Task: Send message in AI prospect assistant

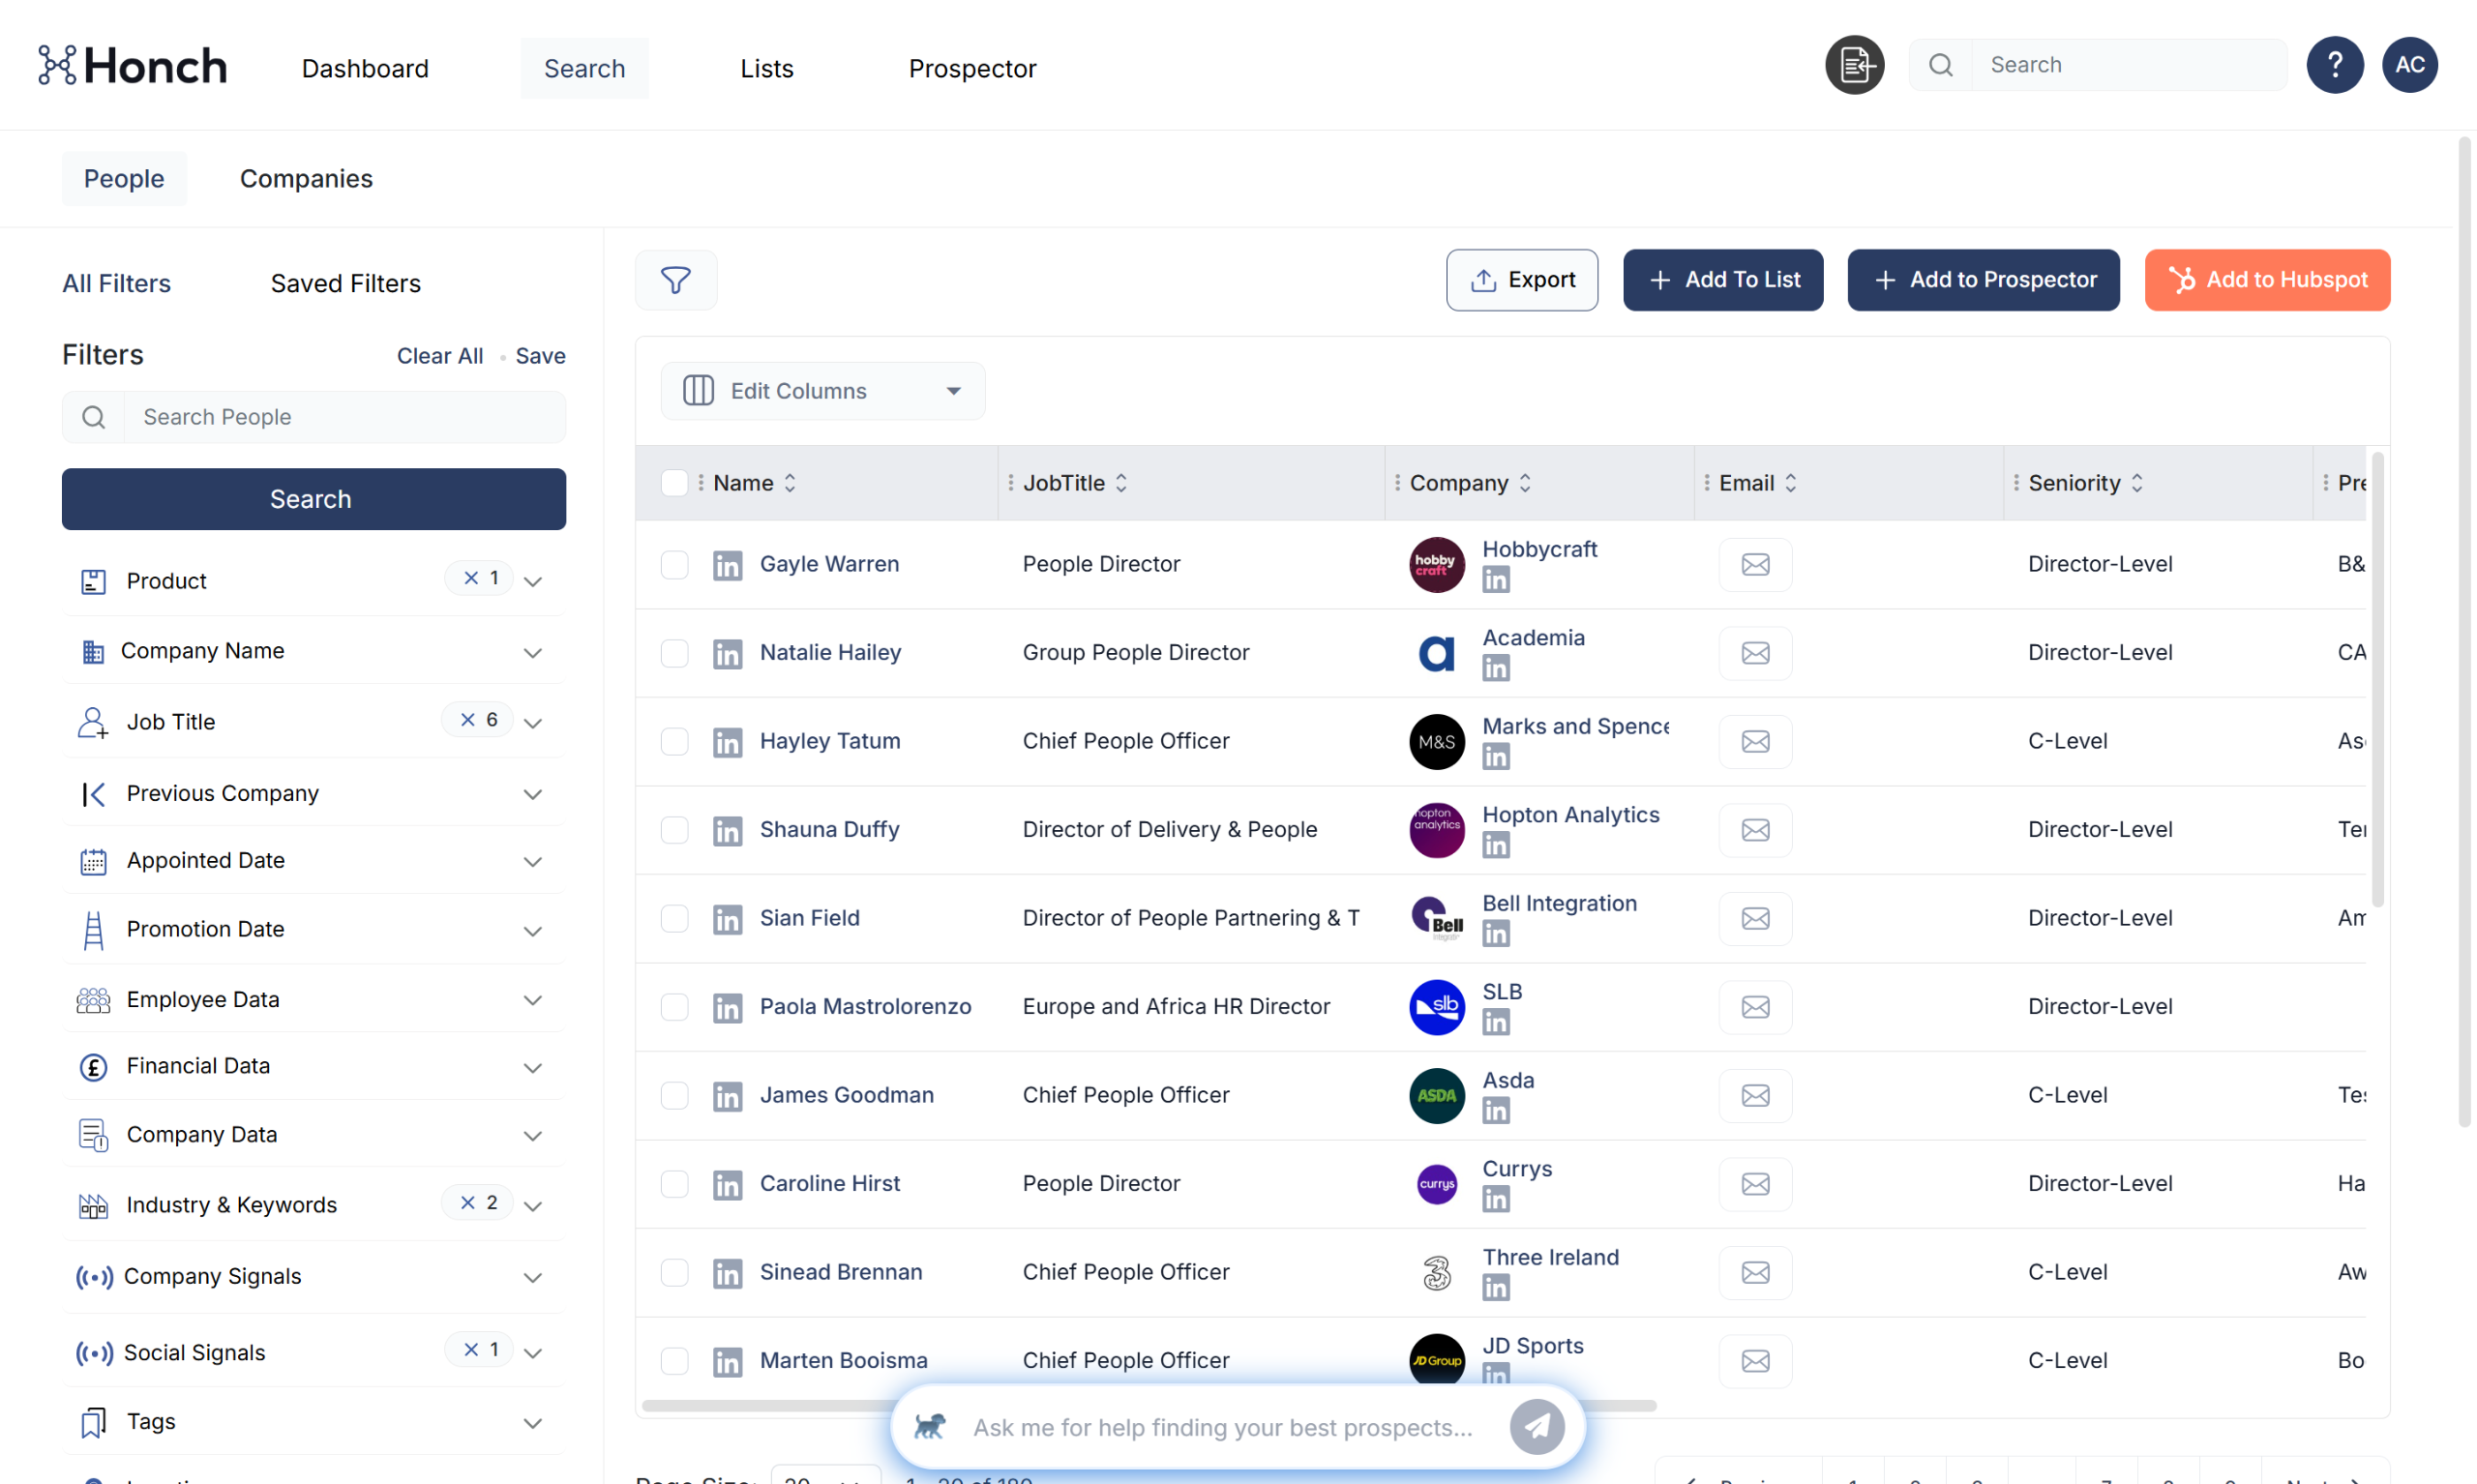Action: (1536, 1427)
